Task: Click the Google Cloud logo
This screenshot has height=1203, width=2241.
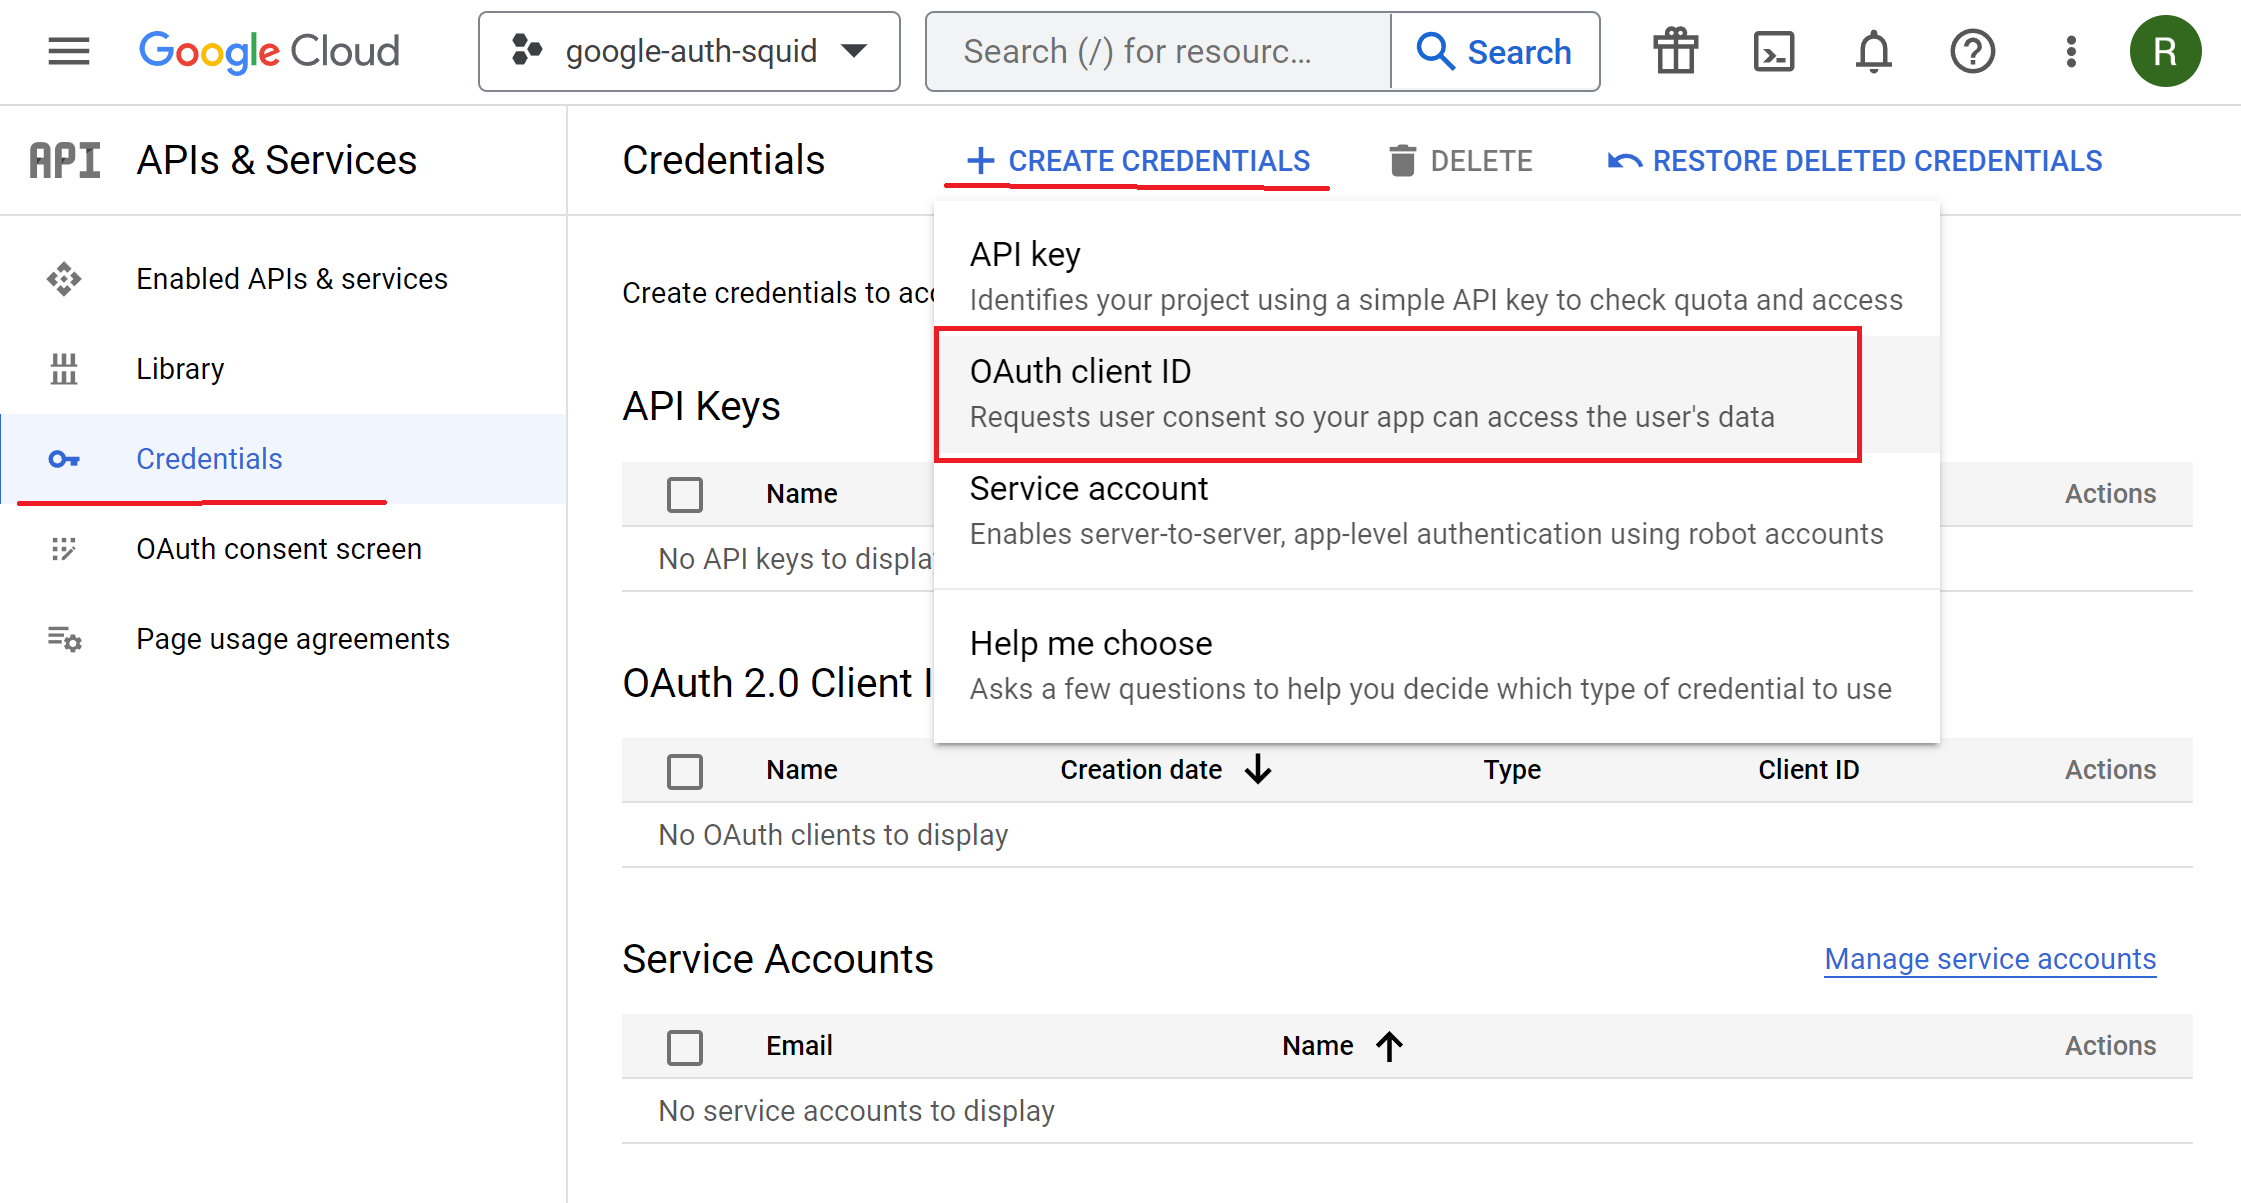Action: (269, 51)
